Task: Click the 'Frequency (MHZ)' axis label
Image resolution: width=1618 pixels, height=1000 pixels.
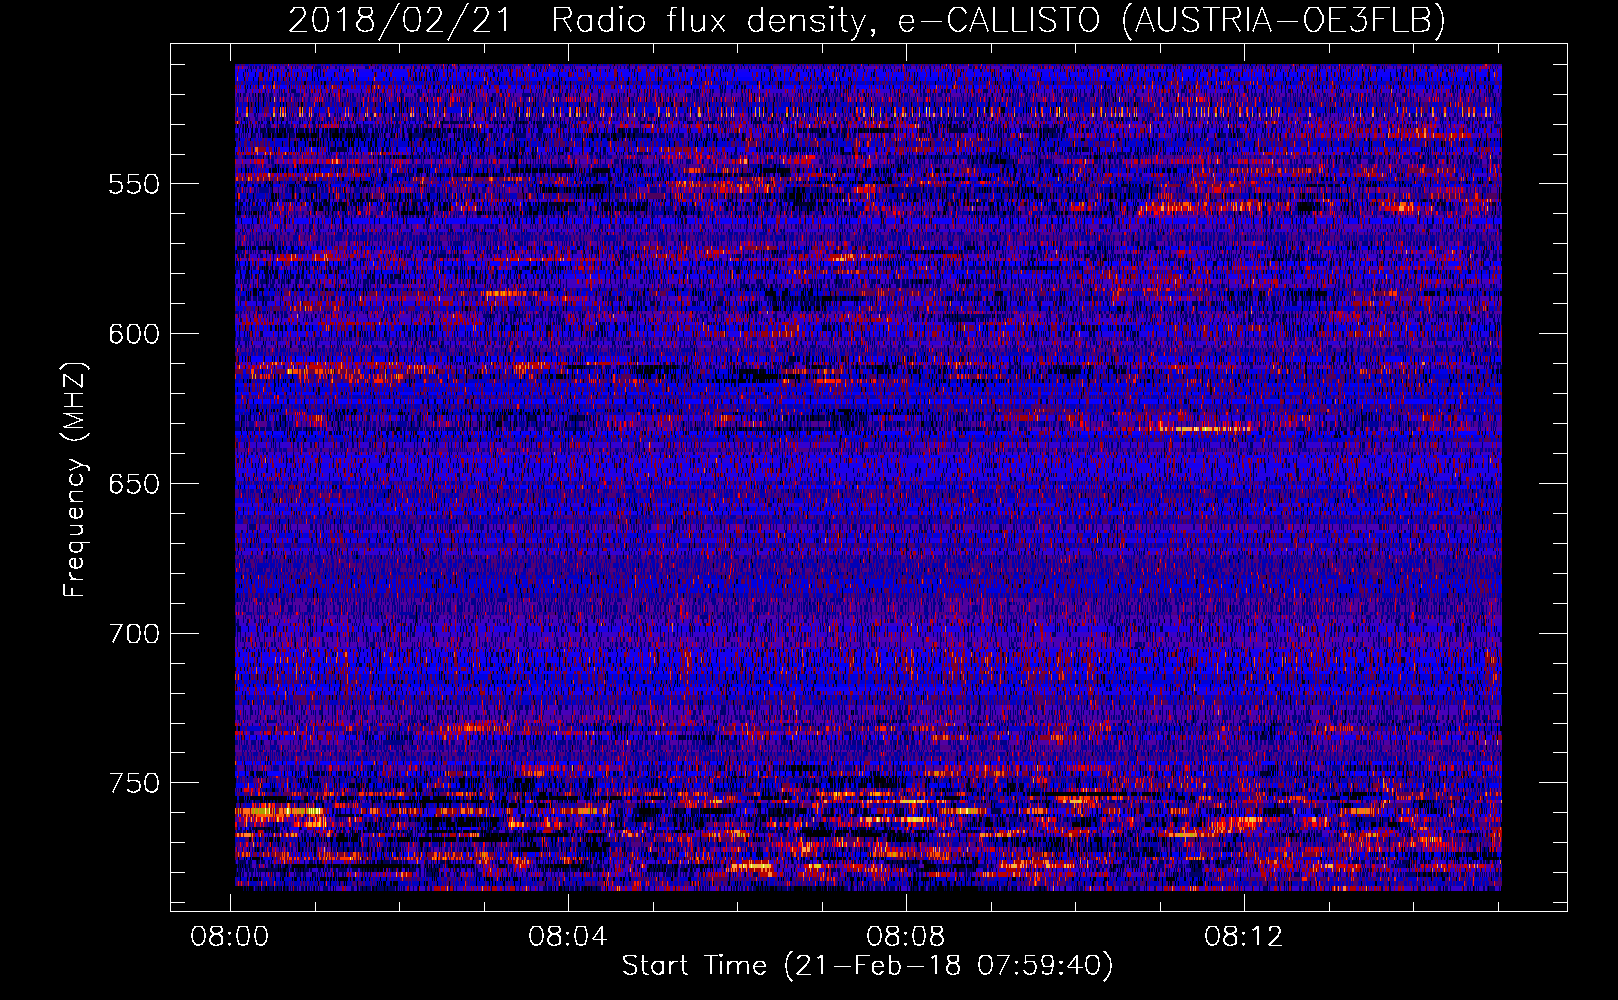Action: coord(76,480)
